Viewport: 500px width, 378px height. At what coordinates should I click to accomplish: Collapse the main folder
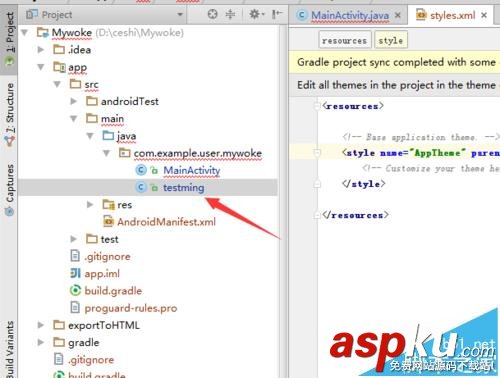(74, 119)
